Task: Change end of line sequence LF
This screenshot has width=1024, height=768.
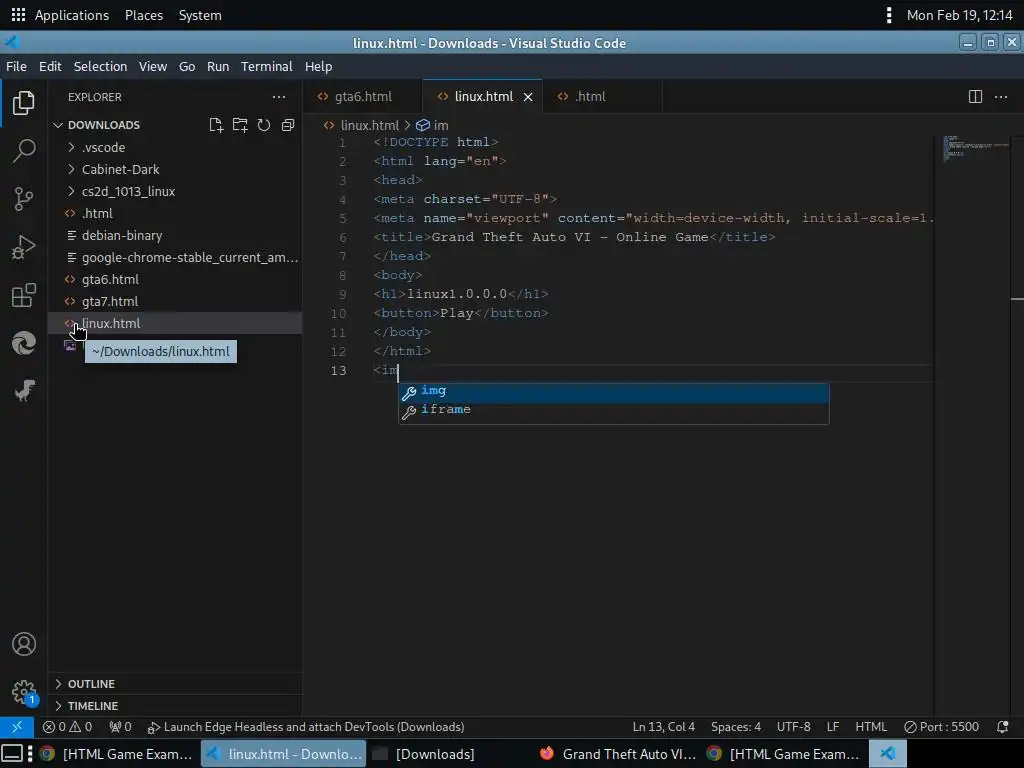Action: tap(833, 727)
